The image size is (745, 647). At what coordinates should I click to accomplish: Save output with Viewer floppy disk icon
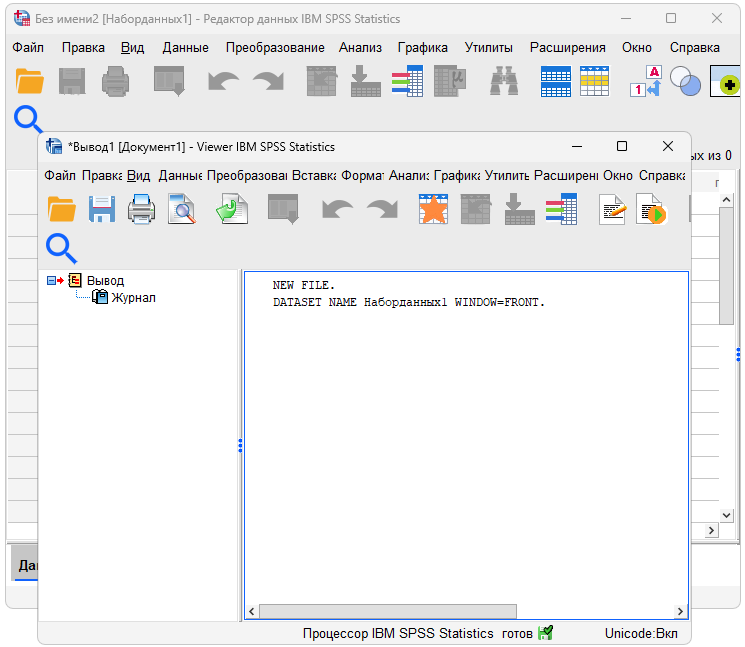102,209
